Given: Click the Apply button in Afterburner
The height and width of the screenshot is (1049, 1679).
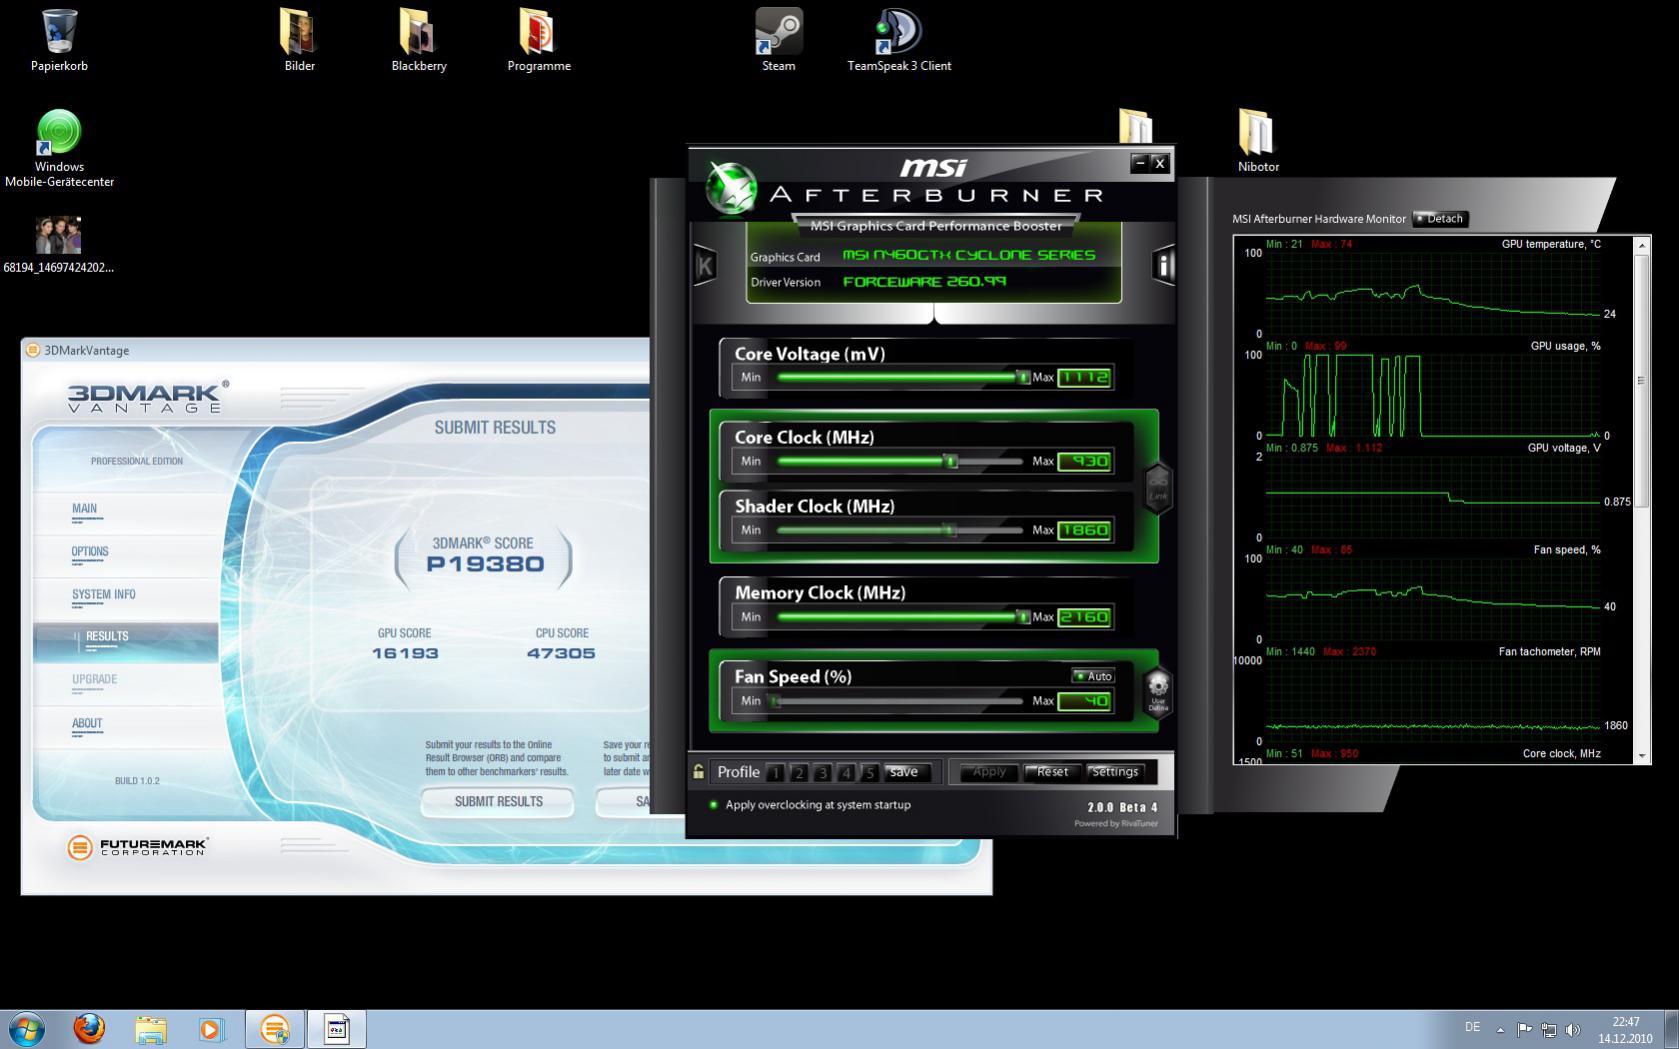Looking at the screenshot, I should click(x=989, y=772).
